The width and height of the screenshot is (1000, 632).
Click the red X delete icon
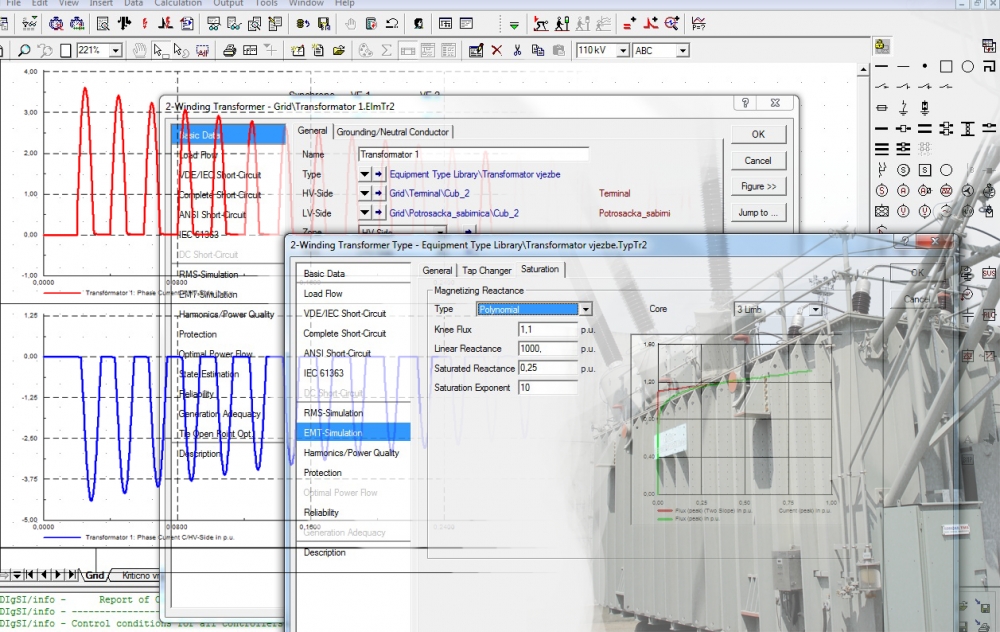click(x=496, y=50)
